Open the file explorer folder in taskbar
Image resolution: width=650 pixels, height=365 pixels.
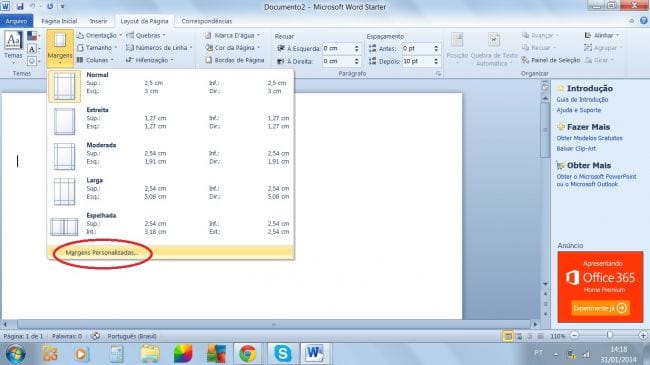click(150, 354)
